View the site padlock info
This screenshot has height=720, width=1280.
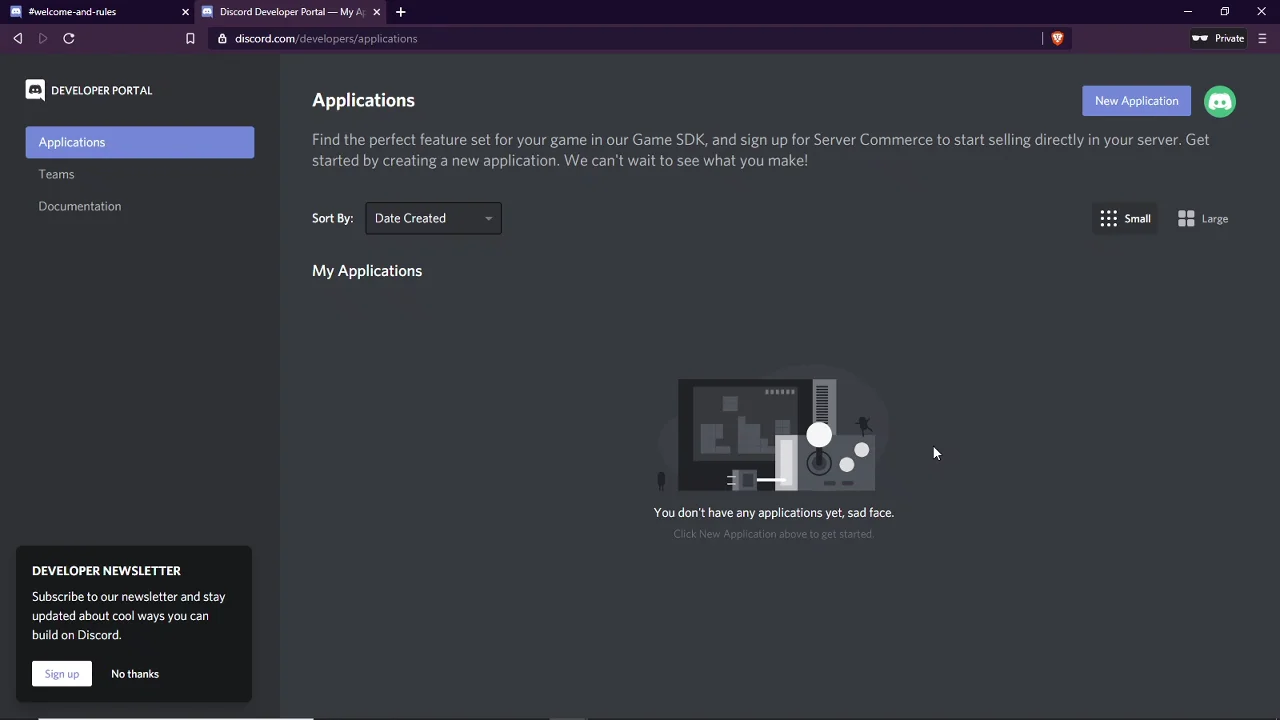point(223,38)
